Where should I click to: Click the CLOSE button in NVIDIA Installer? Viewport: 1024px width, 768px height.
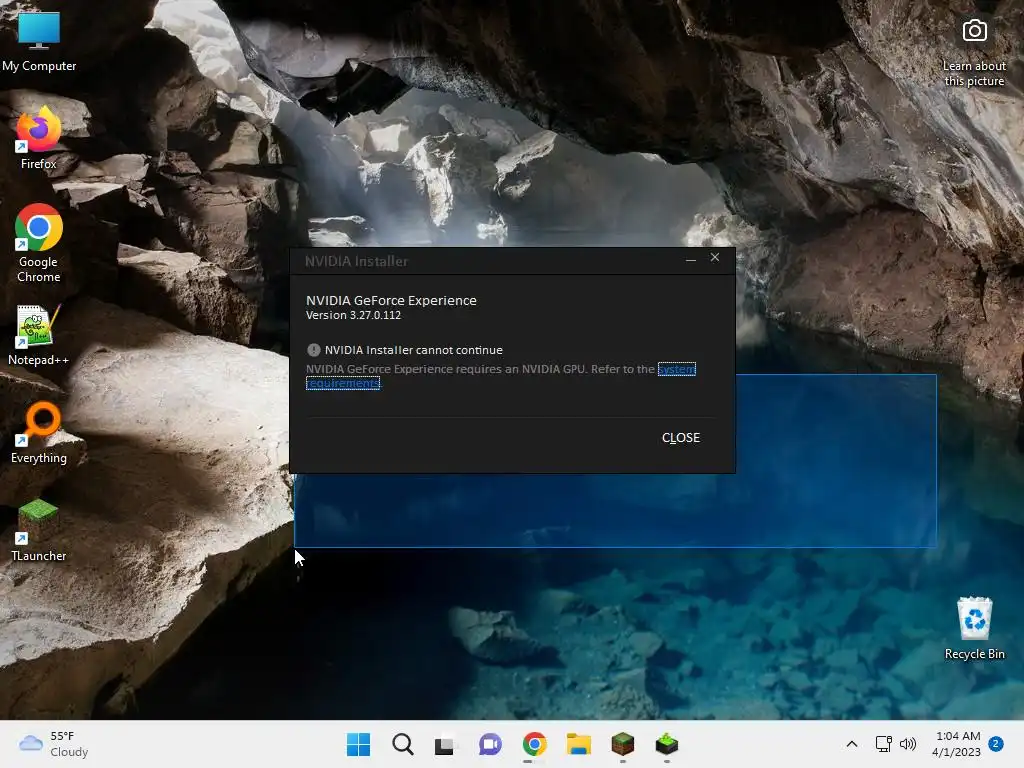pyautogui.click(x=680, y=438)
